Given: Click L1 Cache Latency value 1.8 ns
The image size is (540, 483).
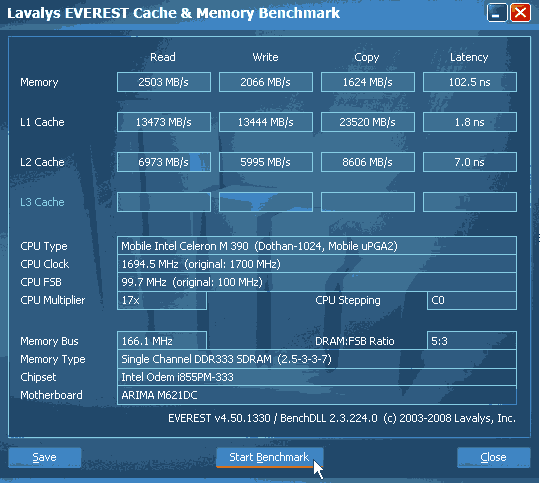Looking at the screenshot, I should [470, 122].
